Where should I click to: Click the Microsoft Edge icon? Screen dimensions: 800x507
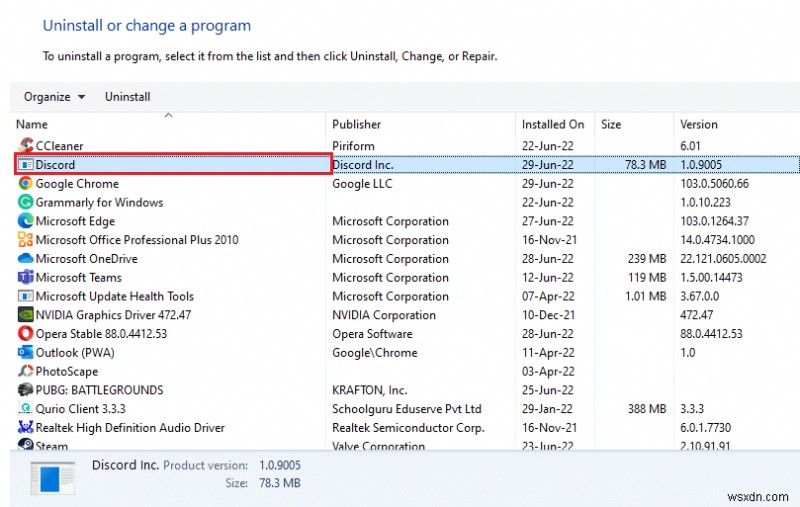pos(25,221)
